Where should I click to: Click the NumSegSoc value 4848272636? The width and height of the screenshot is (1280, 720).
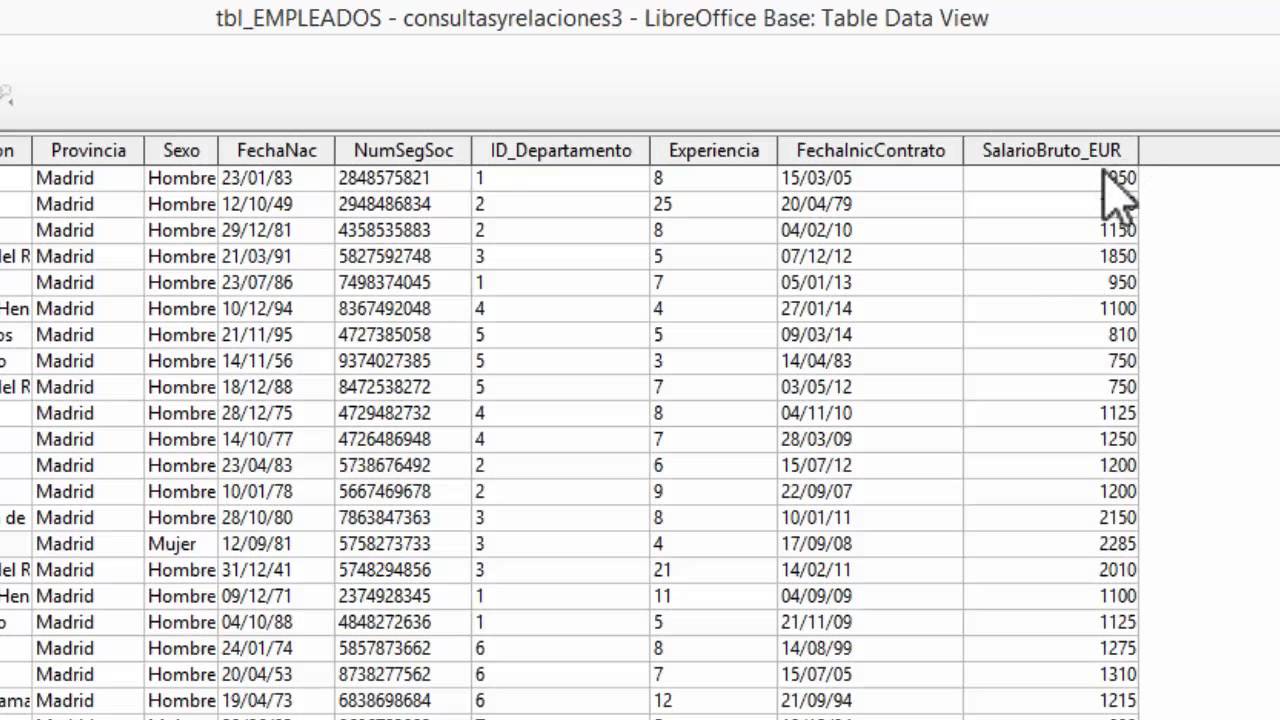click(403, 621)
